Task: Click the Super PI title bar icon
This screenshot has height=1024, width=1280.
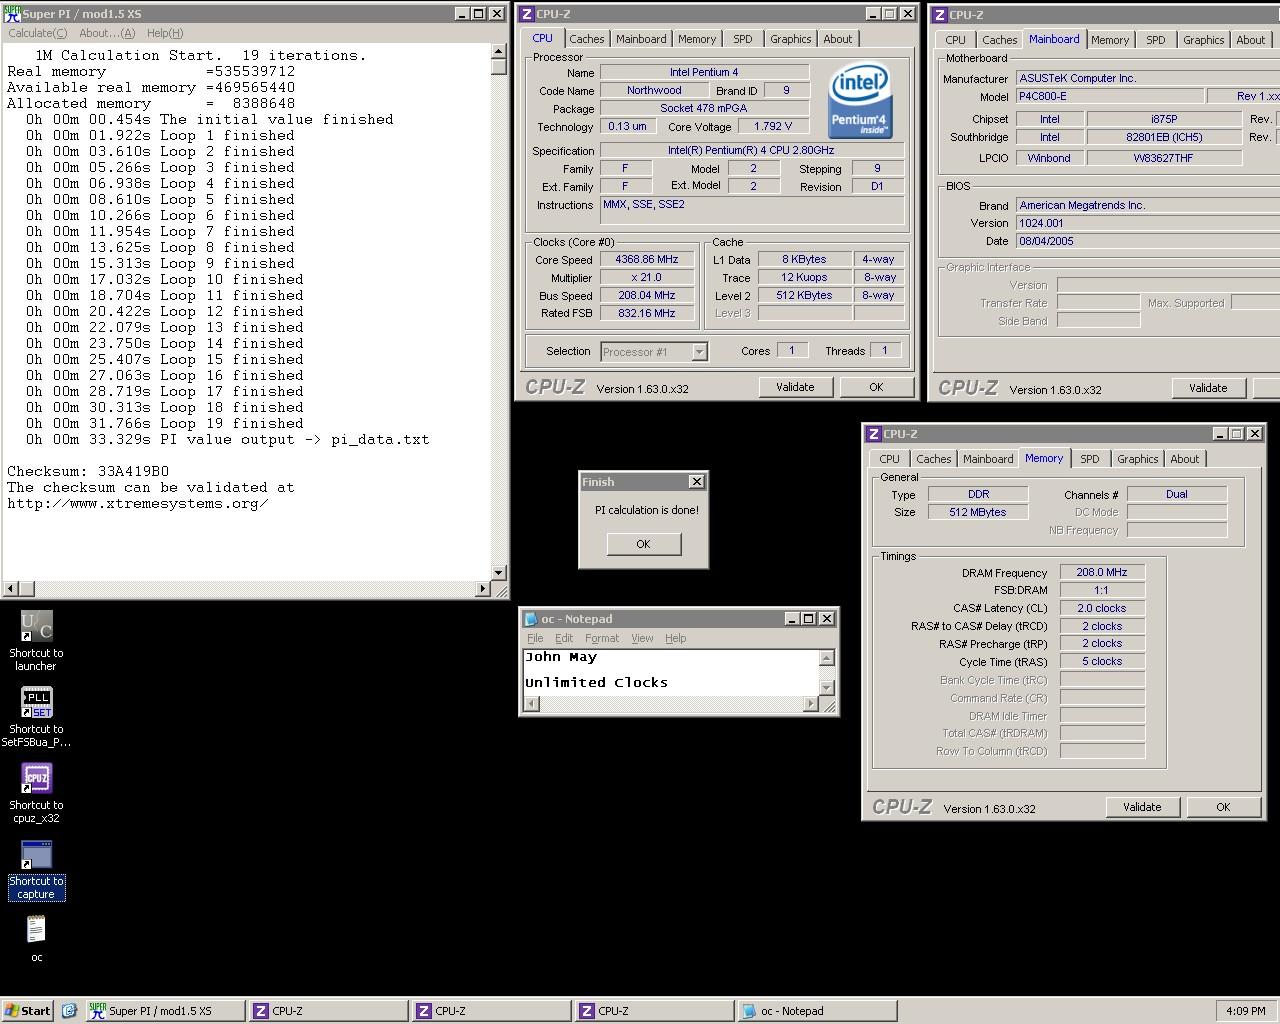Action: (x=12, y=14)
